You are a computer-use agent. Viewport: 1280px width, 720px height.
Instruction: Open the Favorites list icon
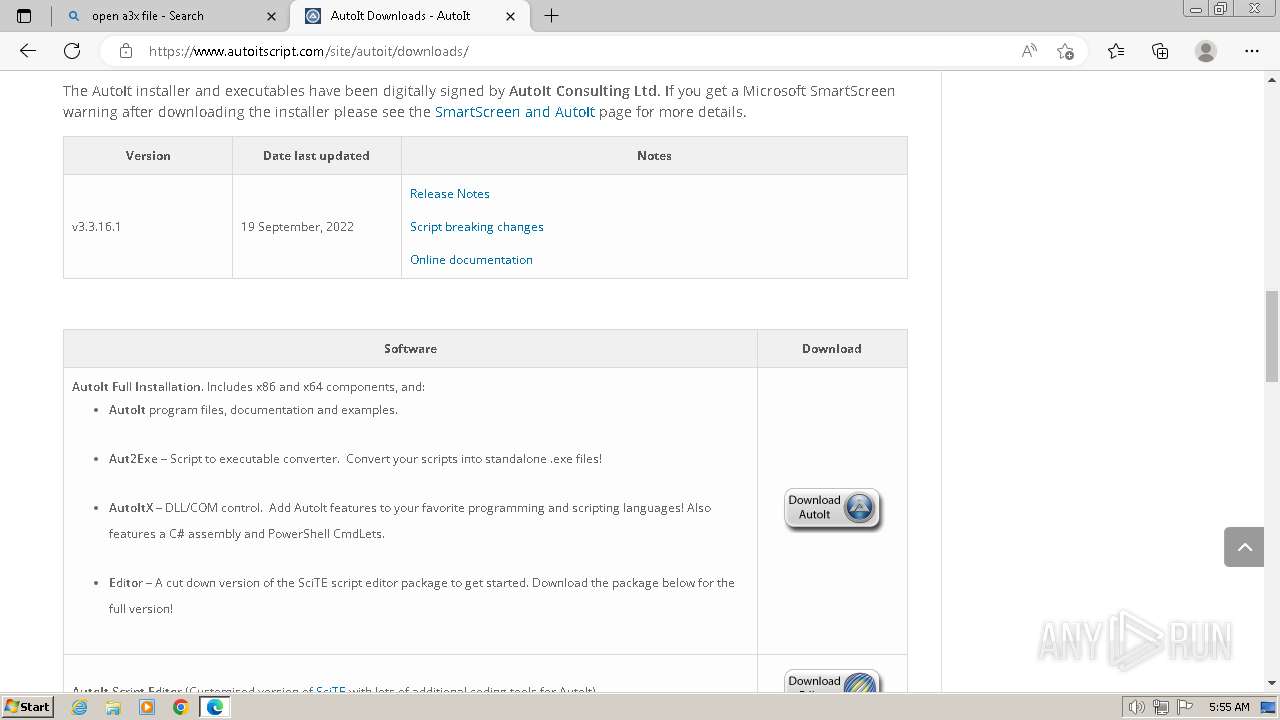click(1116, 51)
